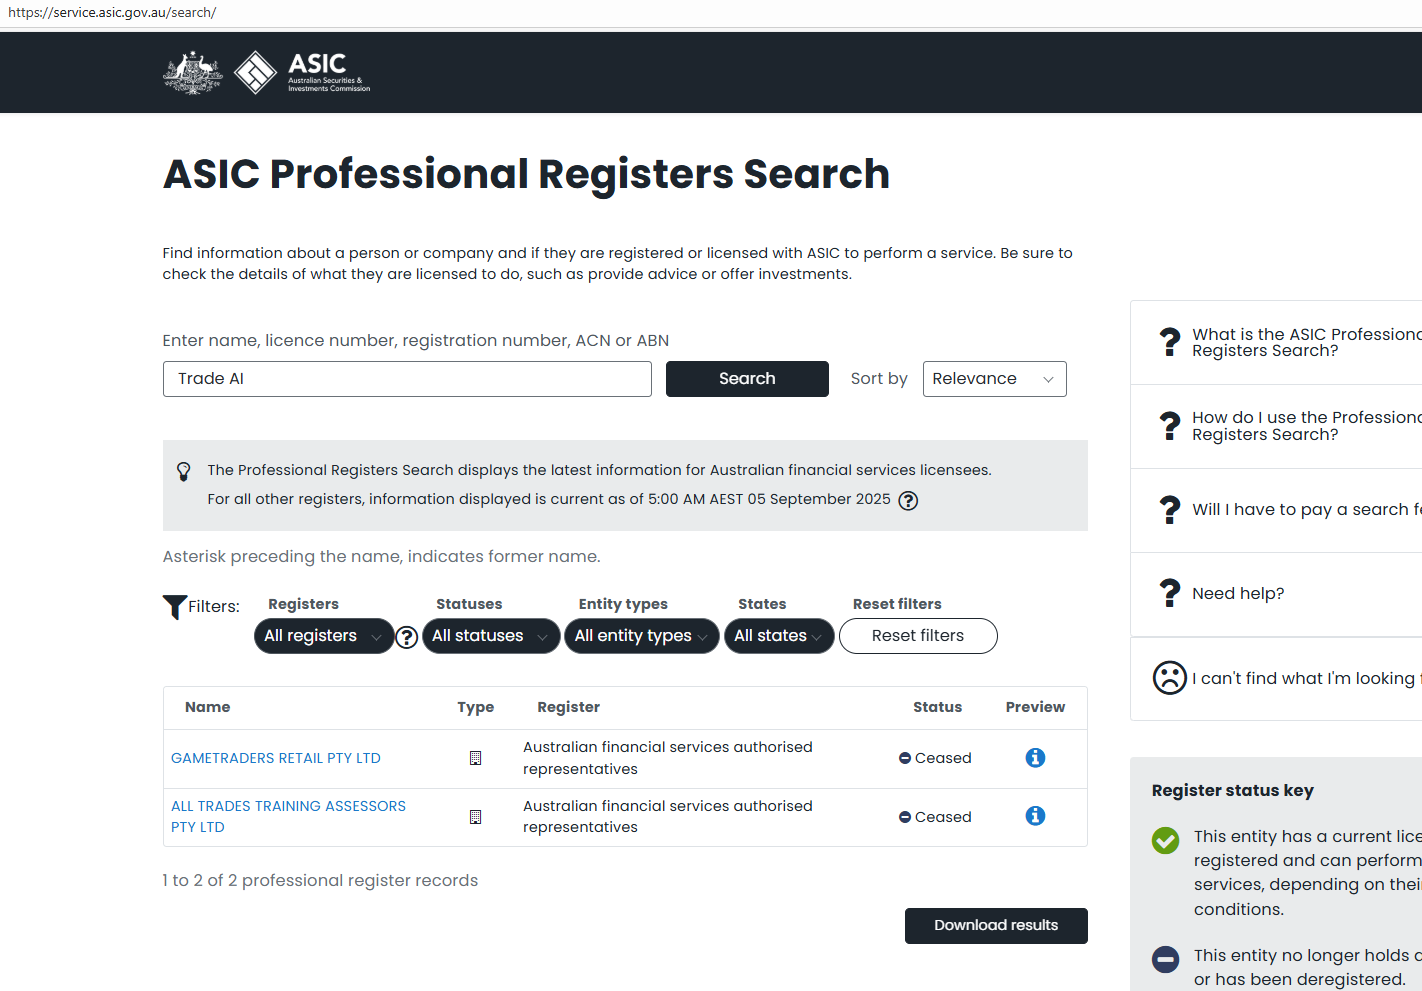Click green tick icon in Register status key
The height and width of the screenshot is (991, 1422).
click(1166, 841)
